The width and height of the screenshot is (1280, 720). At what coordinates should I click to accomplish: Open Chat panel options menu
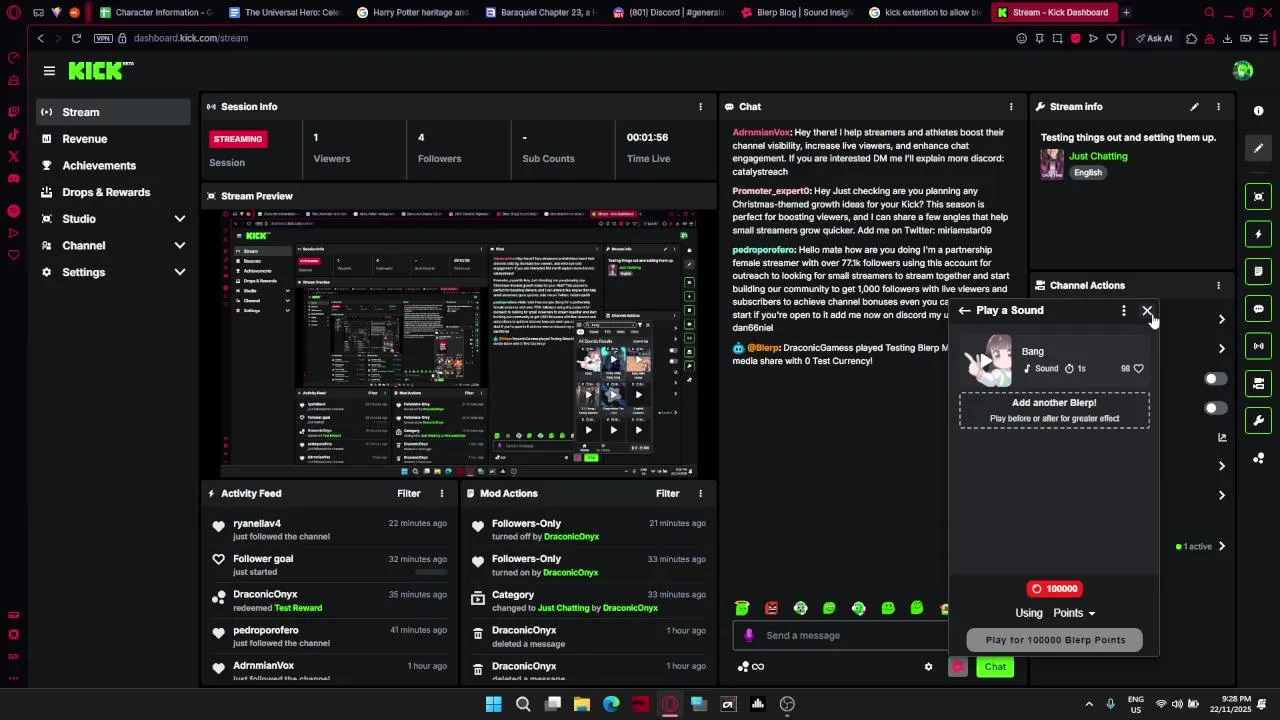click(1011, 107)
